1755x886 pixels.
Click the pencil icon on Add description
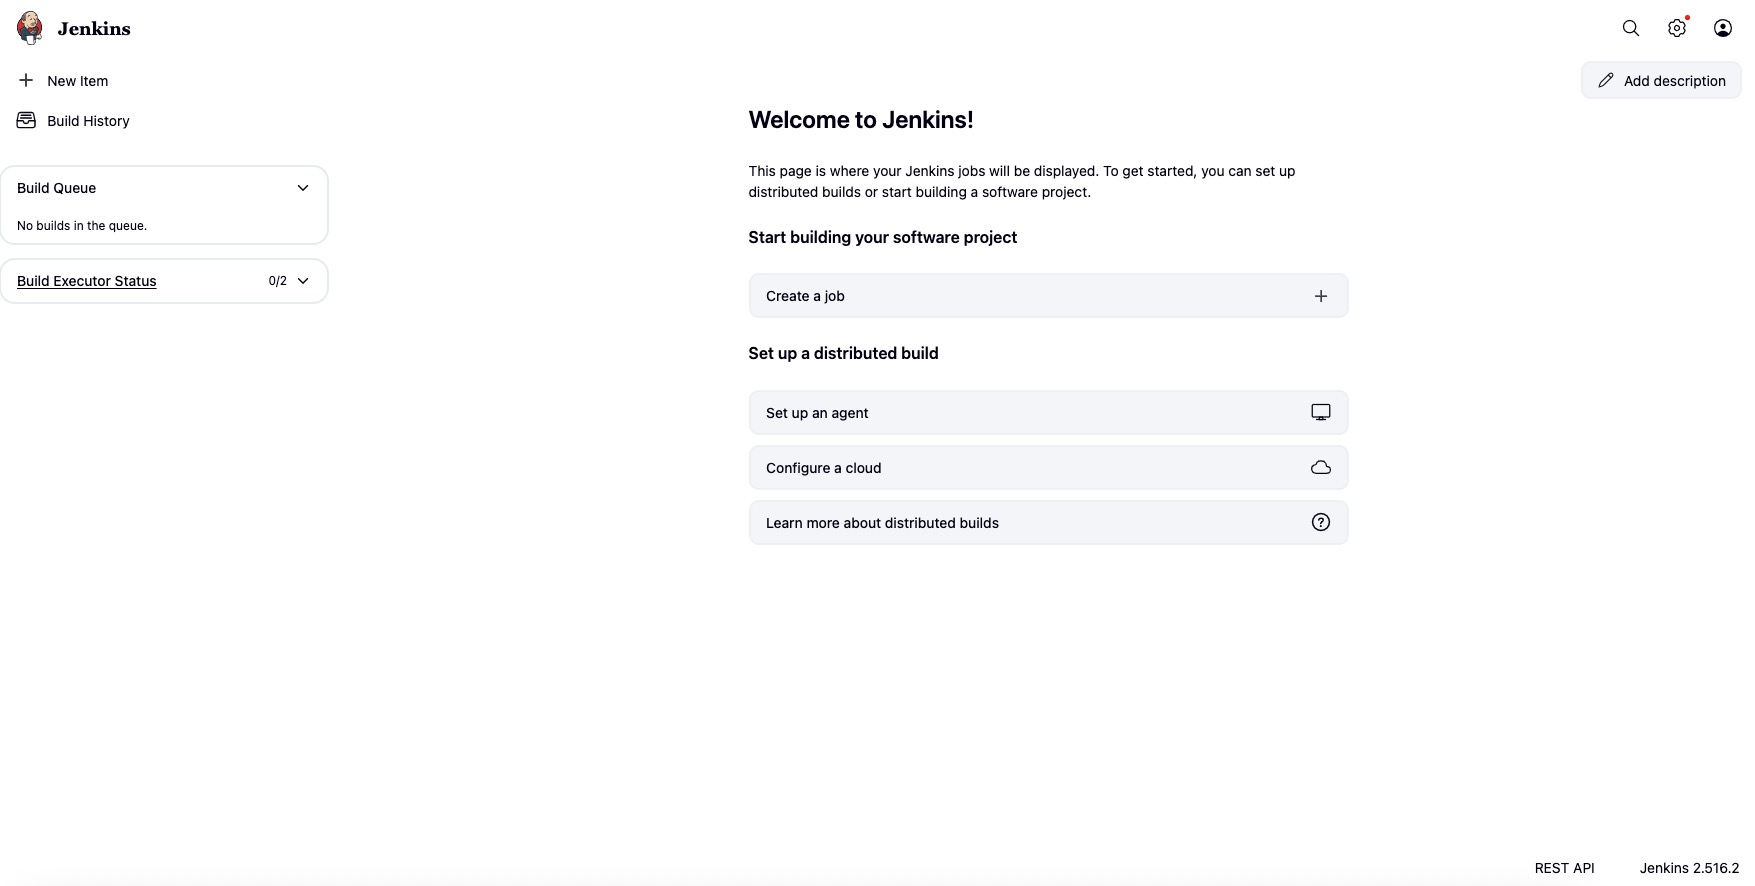(x=1606, y=80)
